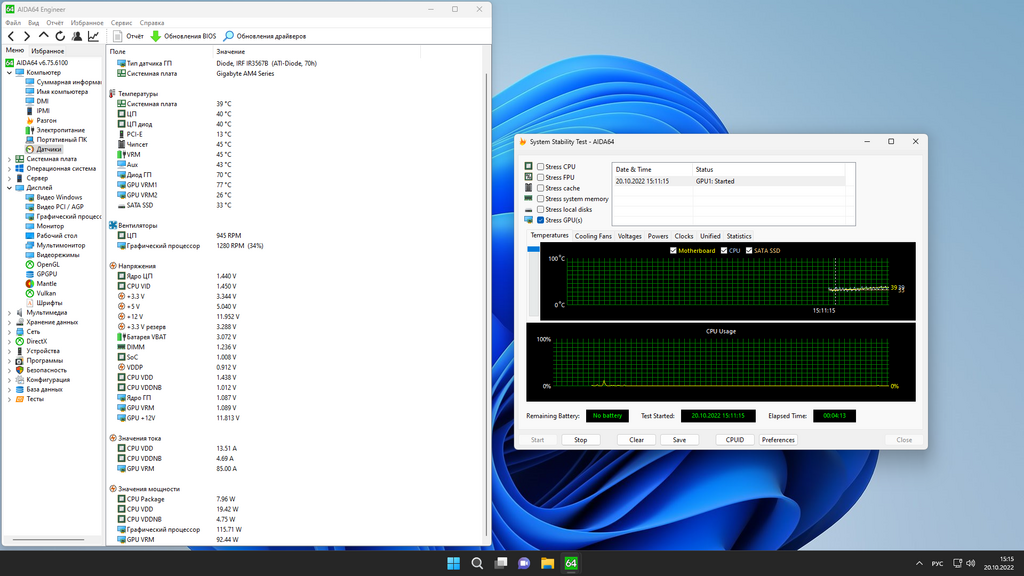Open the Файл menu

pos(13,23)
